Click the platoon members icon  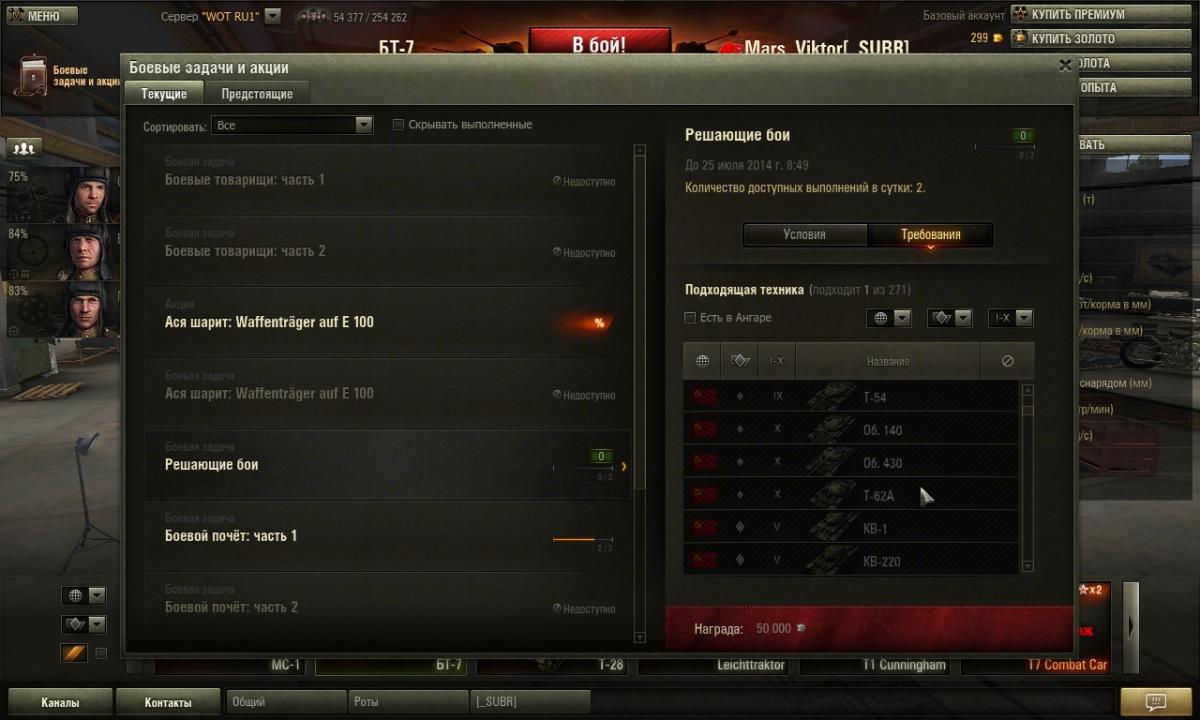[24, 148]
